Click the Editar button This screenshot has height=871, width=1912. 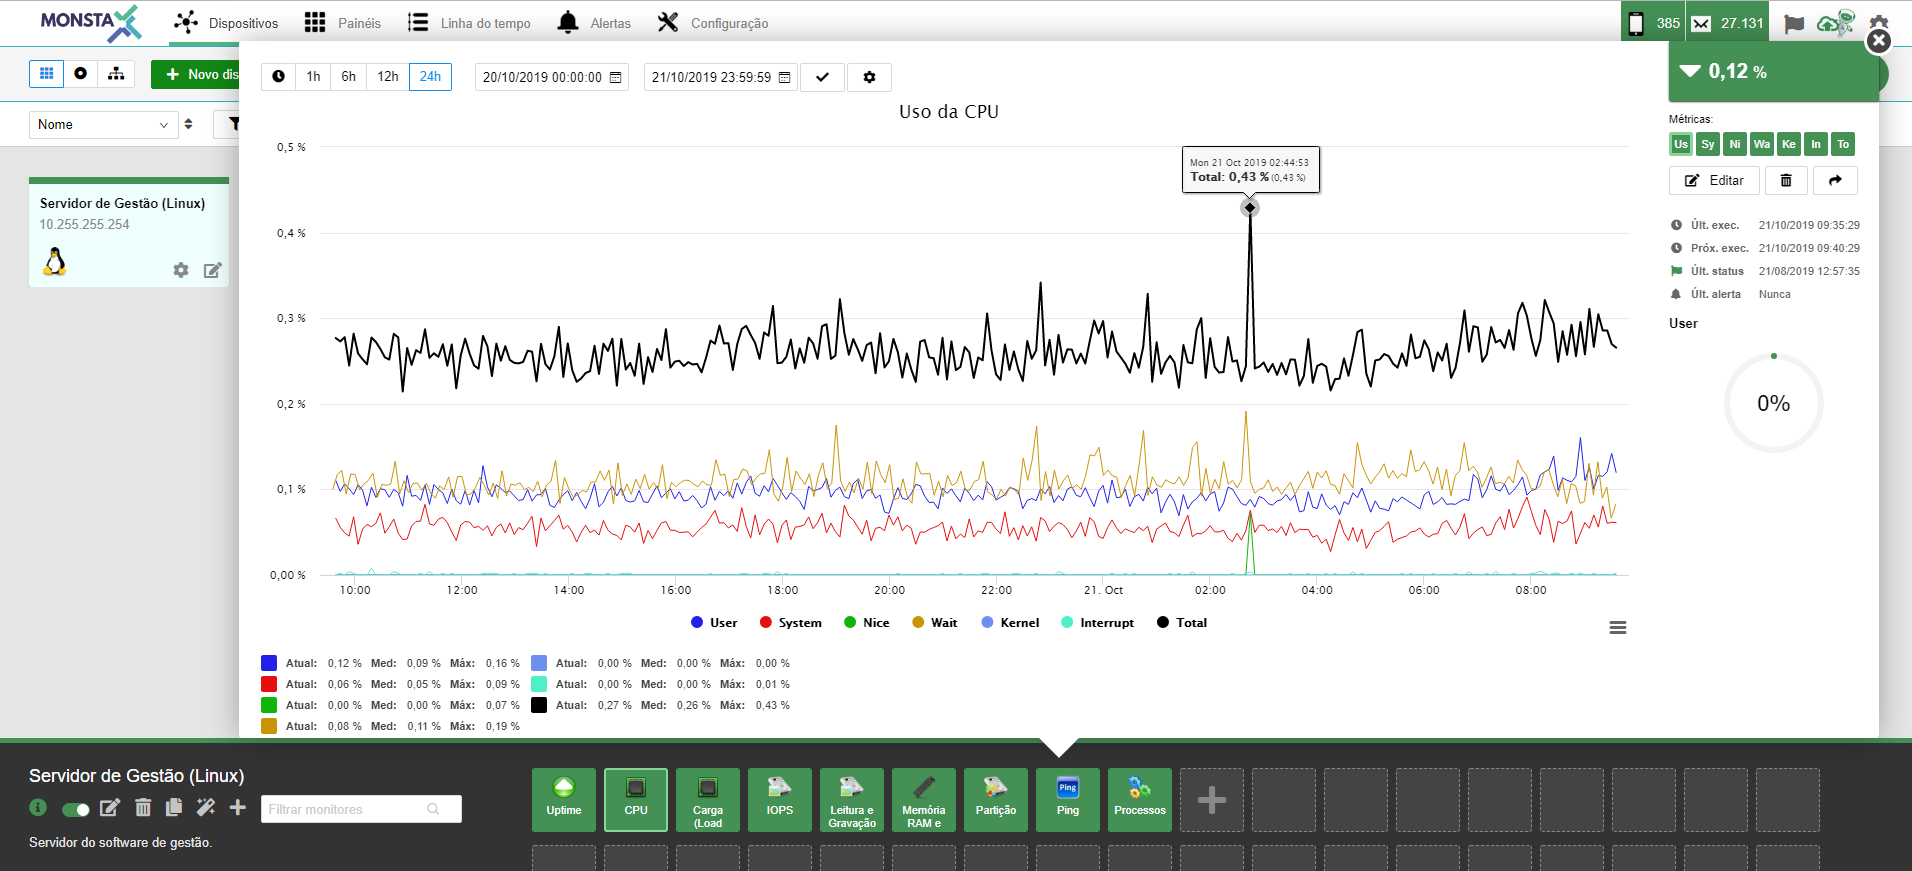[x=1714, y=180]
